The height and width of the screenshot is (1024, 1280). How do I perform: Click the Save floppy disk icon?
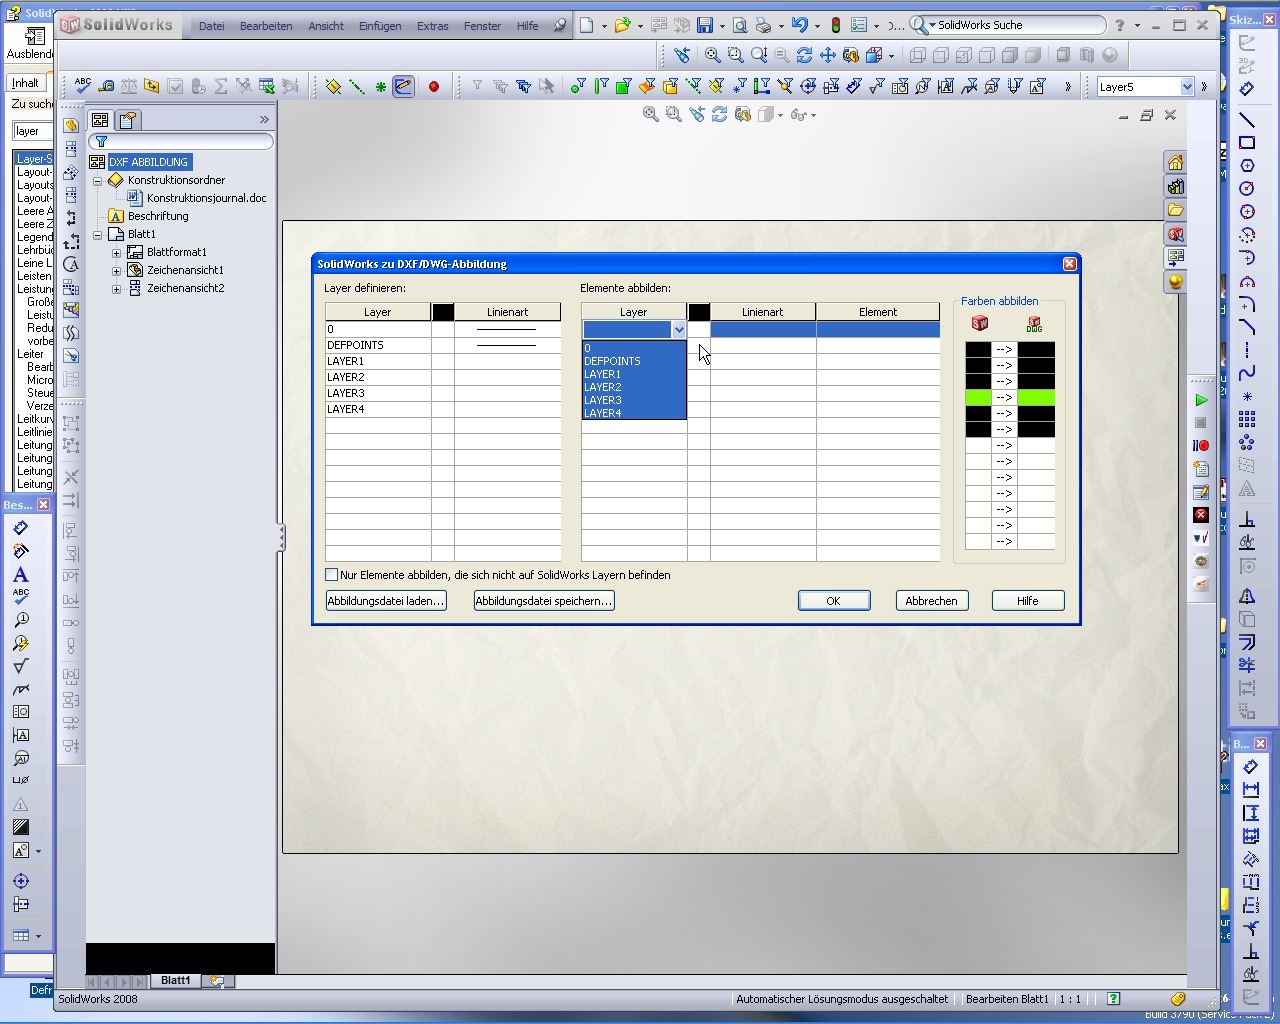pyautogui.click(x=705, y=26)
